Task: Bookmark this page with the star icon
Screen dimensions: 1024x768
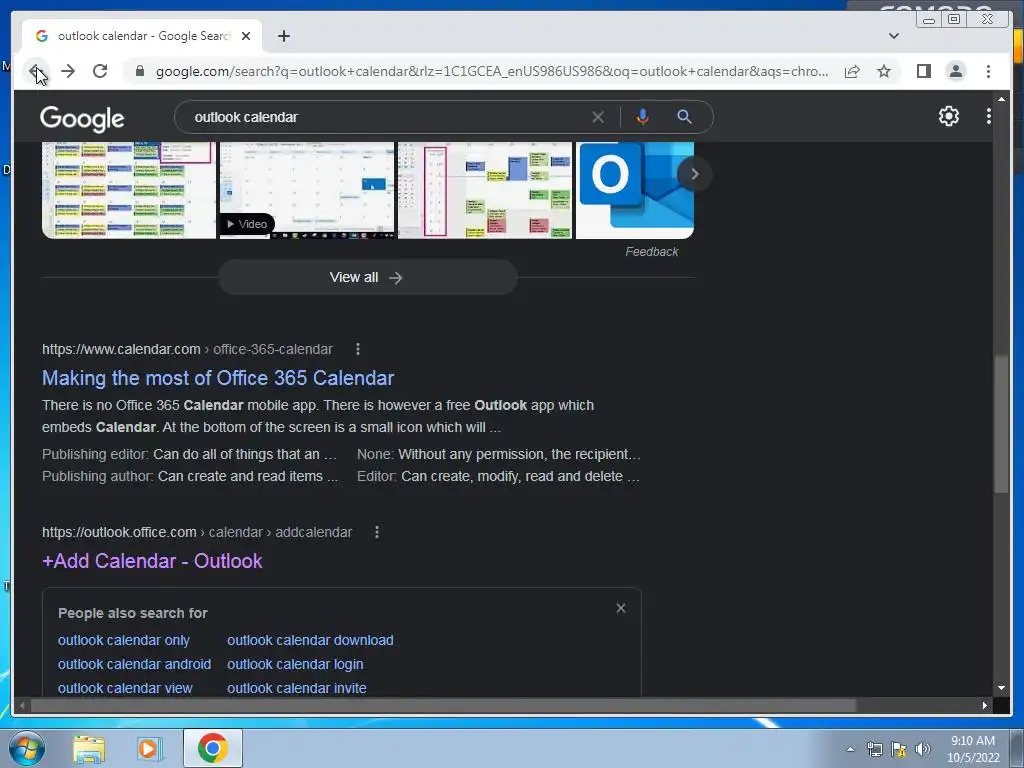Action: [x=884, y=71]
